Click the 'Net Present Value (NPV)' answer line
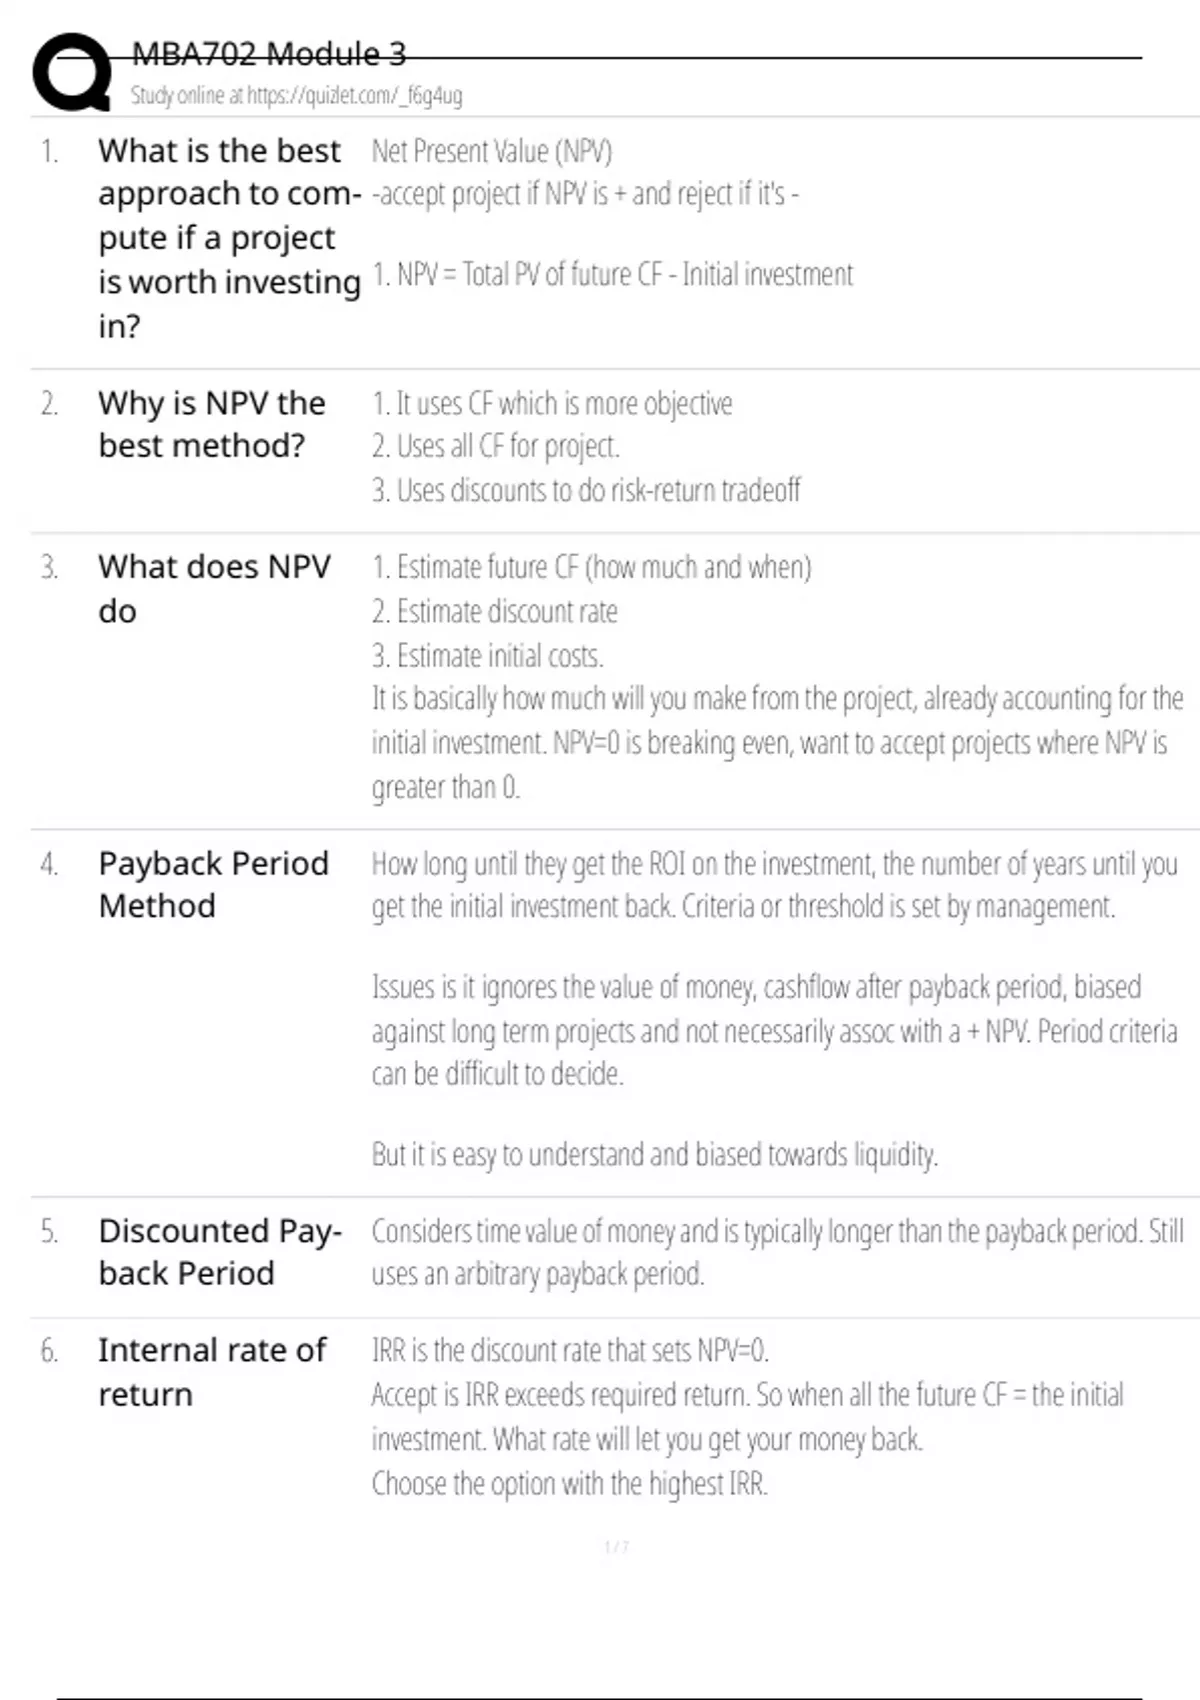This screenshot has height=1700, width=1200. (491, 151)
